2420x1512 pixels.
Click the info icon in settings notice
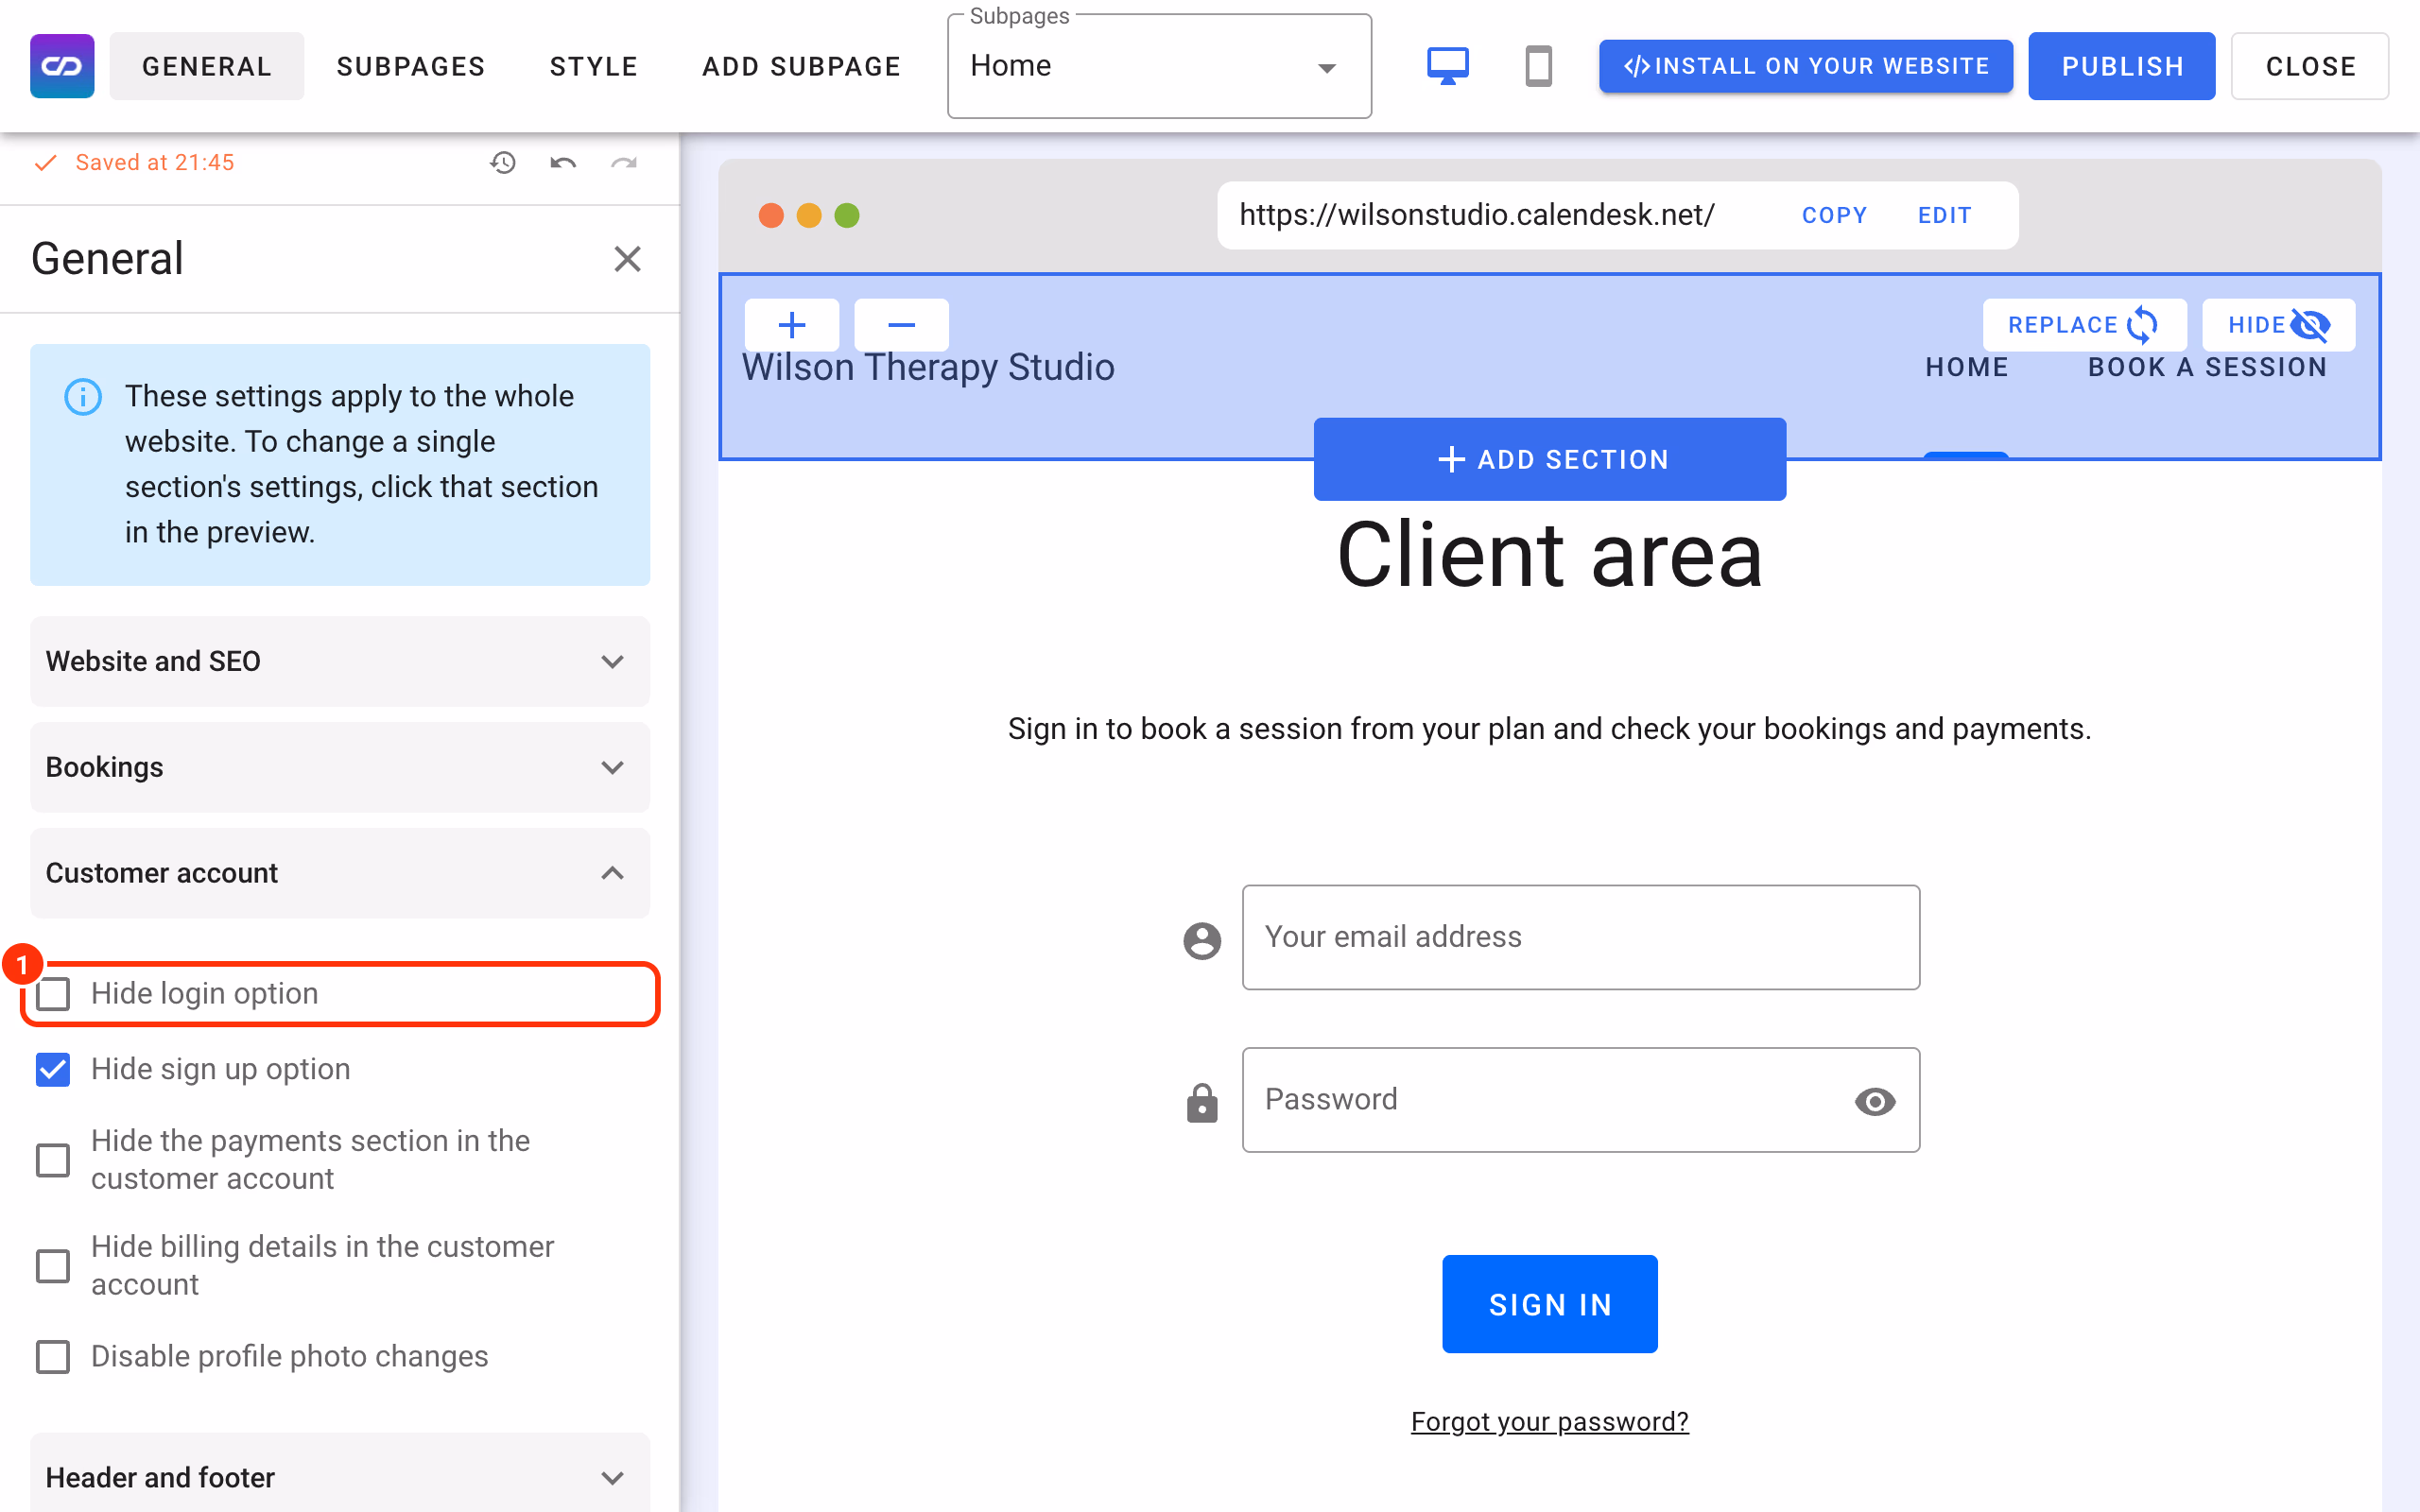(x=83, y=396)
